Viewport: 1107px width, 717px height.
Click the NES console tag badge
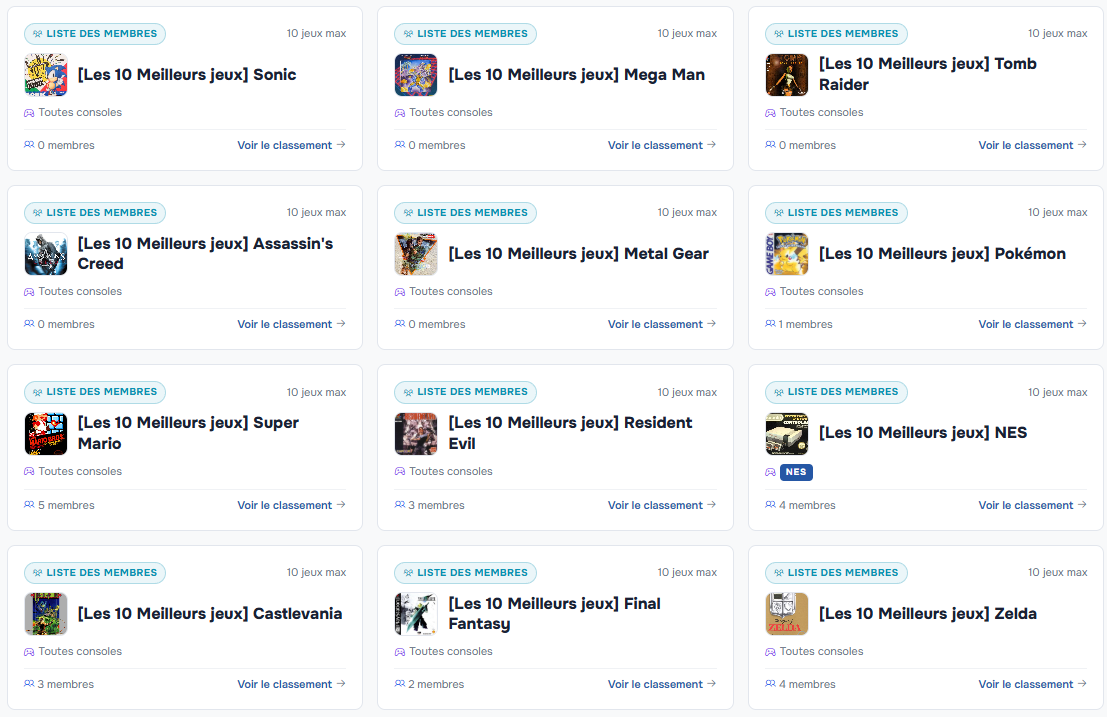point(796,472)
